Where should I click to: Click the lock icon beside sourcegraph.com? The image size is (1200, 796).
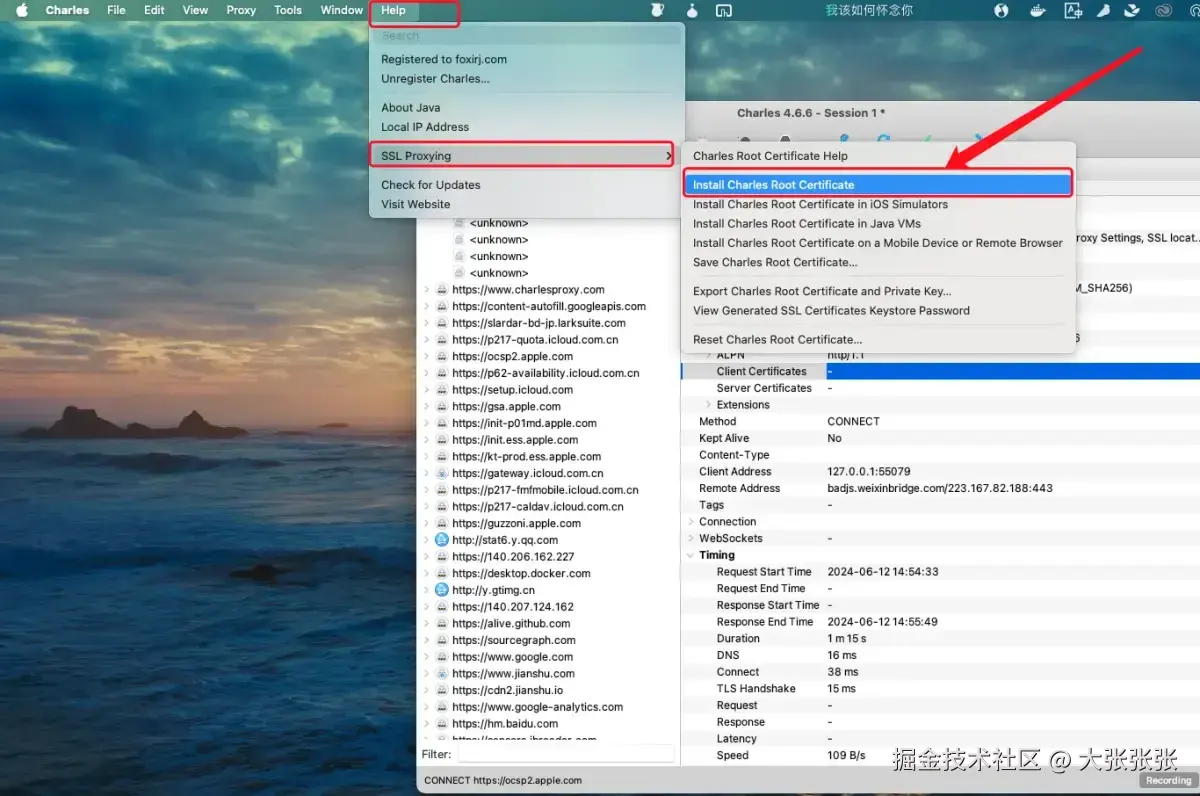click(442, 640)
